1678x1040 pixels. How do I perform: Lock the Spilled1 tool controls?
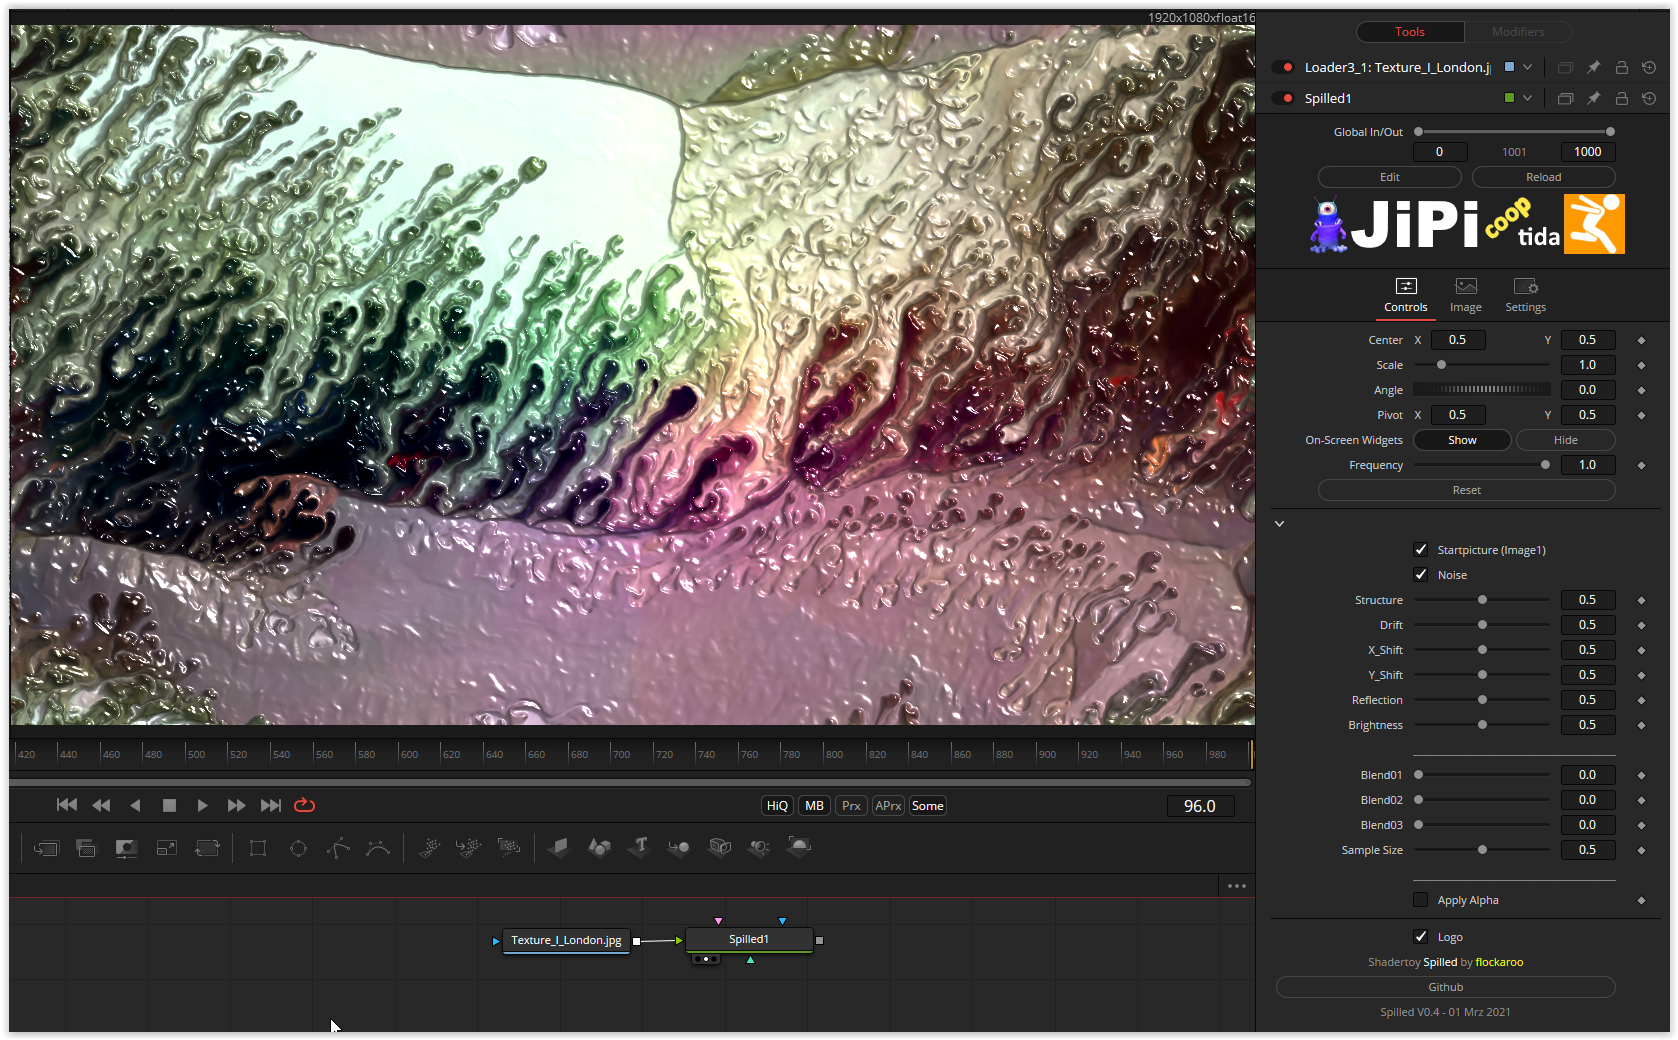(1622, 98)
